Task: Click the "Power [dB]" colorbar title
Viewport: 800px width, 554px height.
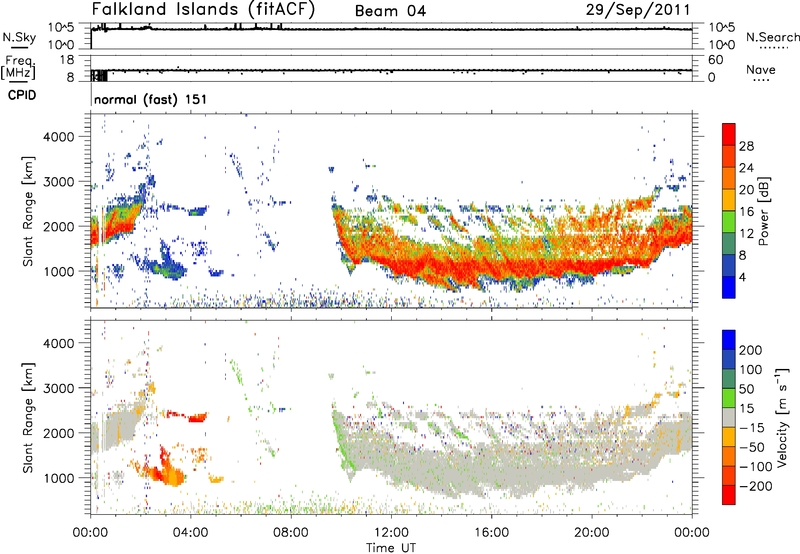Action: click(x=764, y=211)
